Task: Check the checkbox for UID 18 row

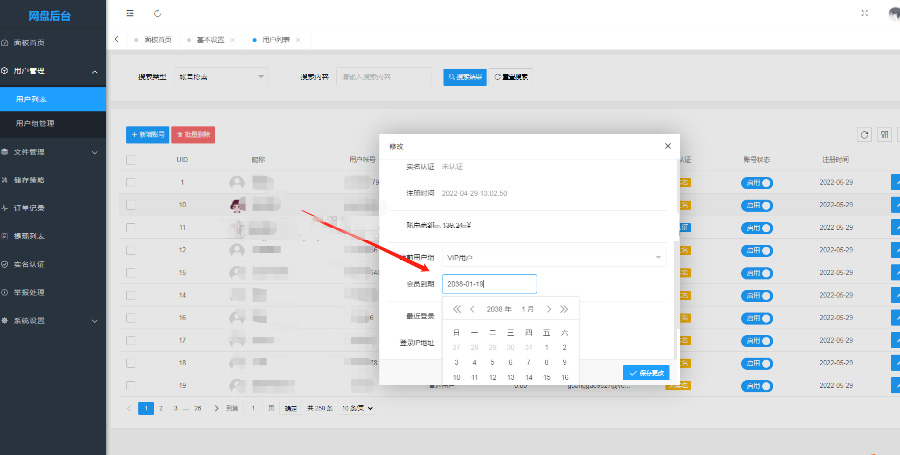Action: [131, 363]
